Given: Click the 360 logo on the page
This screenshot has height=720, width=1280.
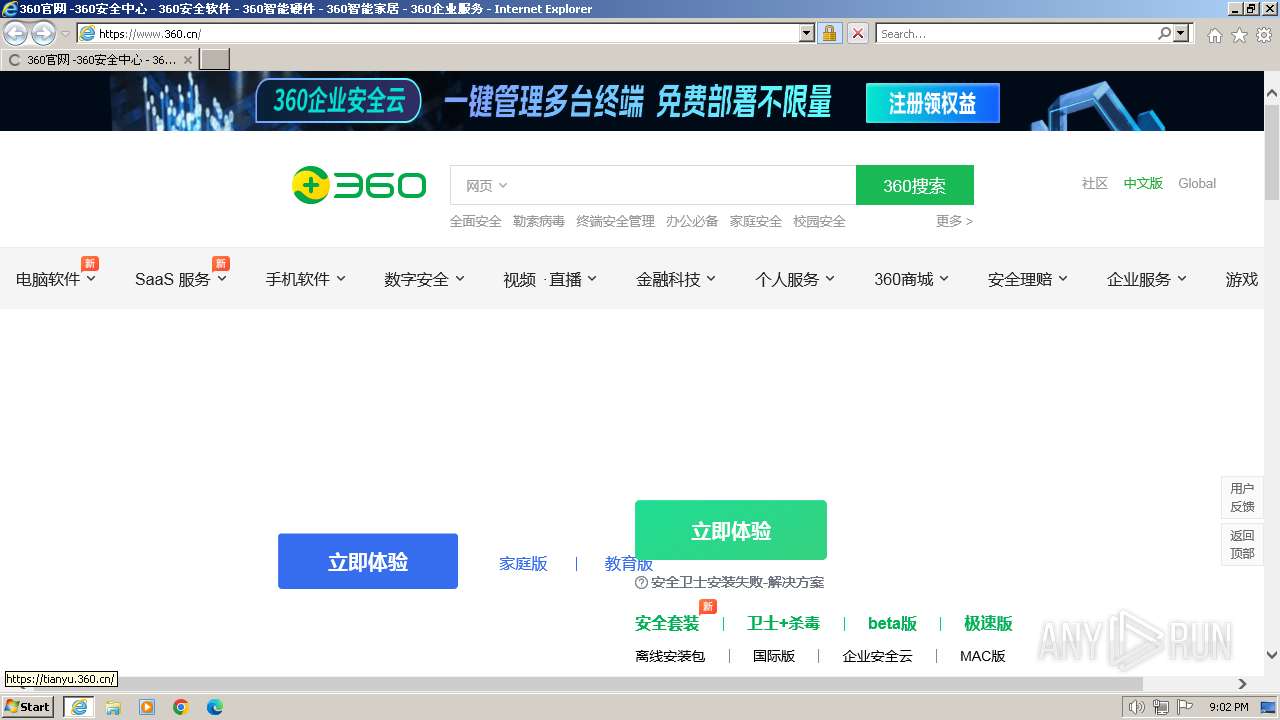Looking at the screenshot, I should tap(359, 185).
